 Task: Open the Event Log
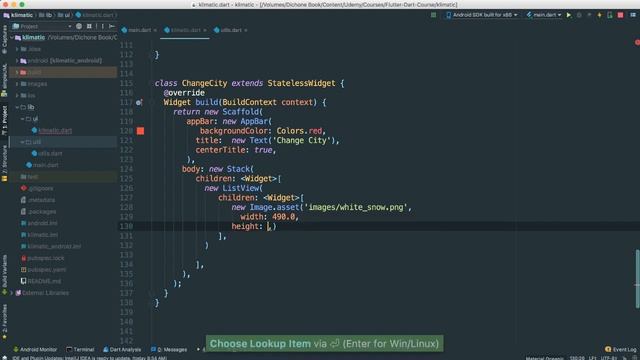click(x=621, y=350)
